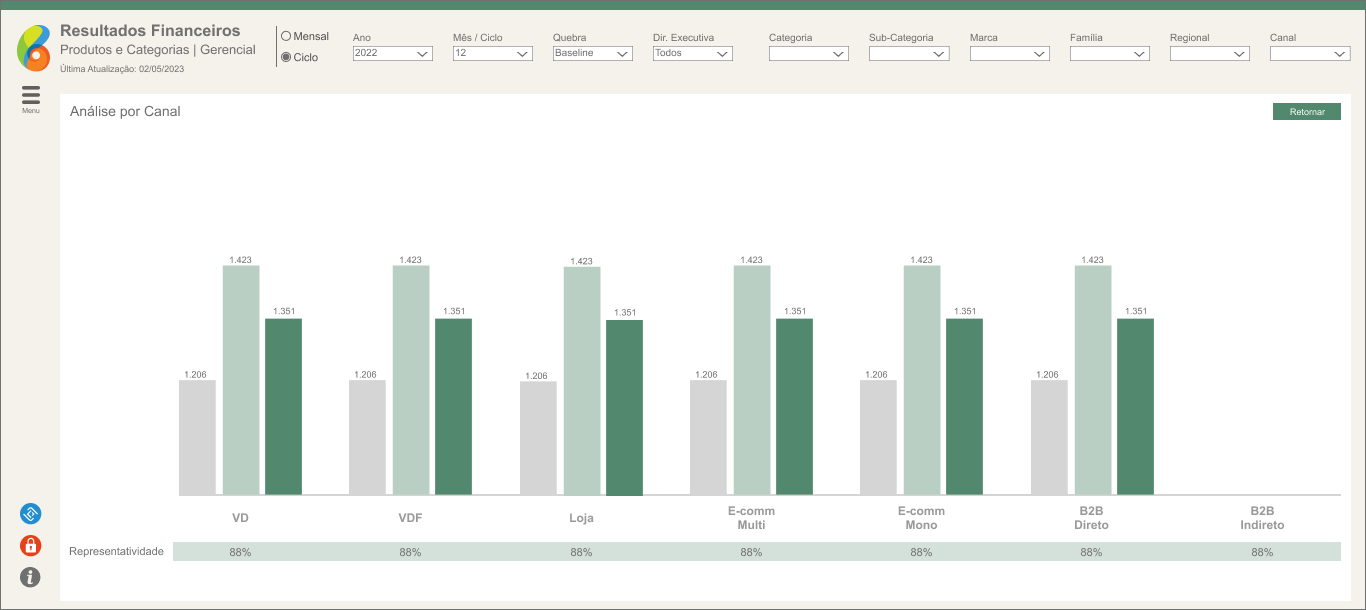Screen dimensions: 1366x610
Task: Open the Ano dropdown showing 2022
Action: coord(392,54)
